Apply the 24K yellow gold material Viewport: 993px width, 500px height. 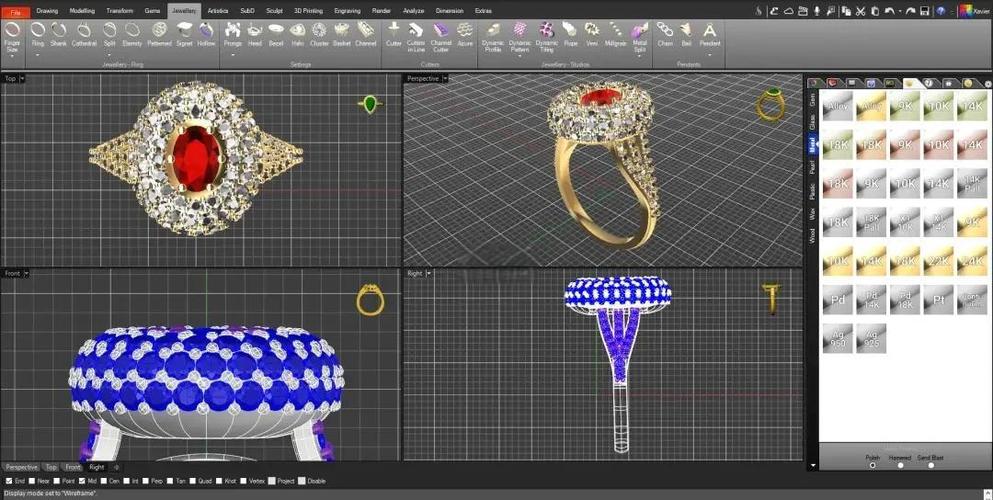click(971, 261)
